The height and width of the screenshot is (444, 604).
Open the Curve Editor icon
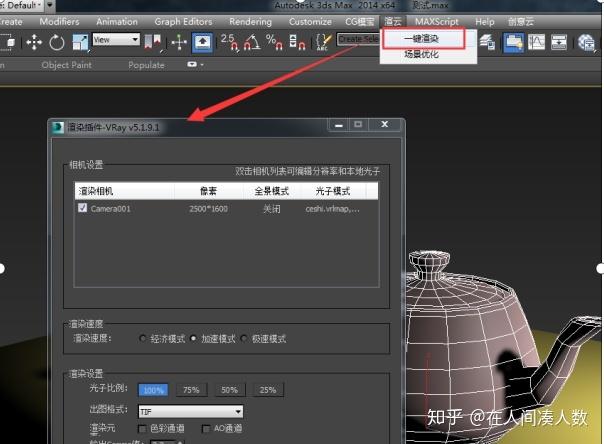[x=536, y=42]
